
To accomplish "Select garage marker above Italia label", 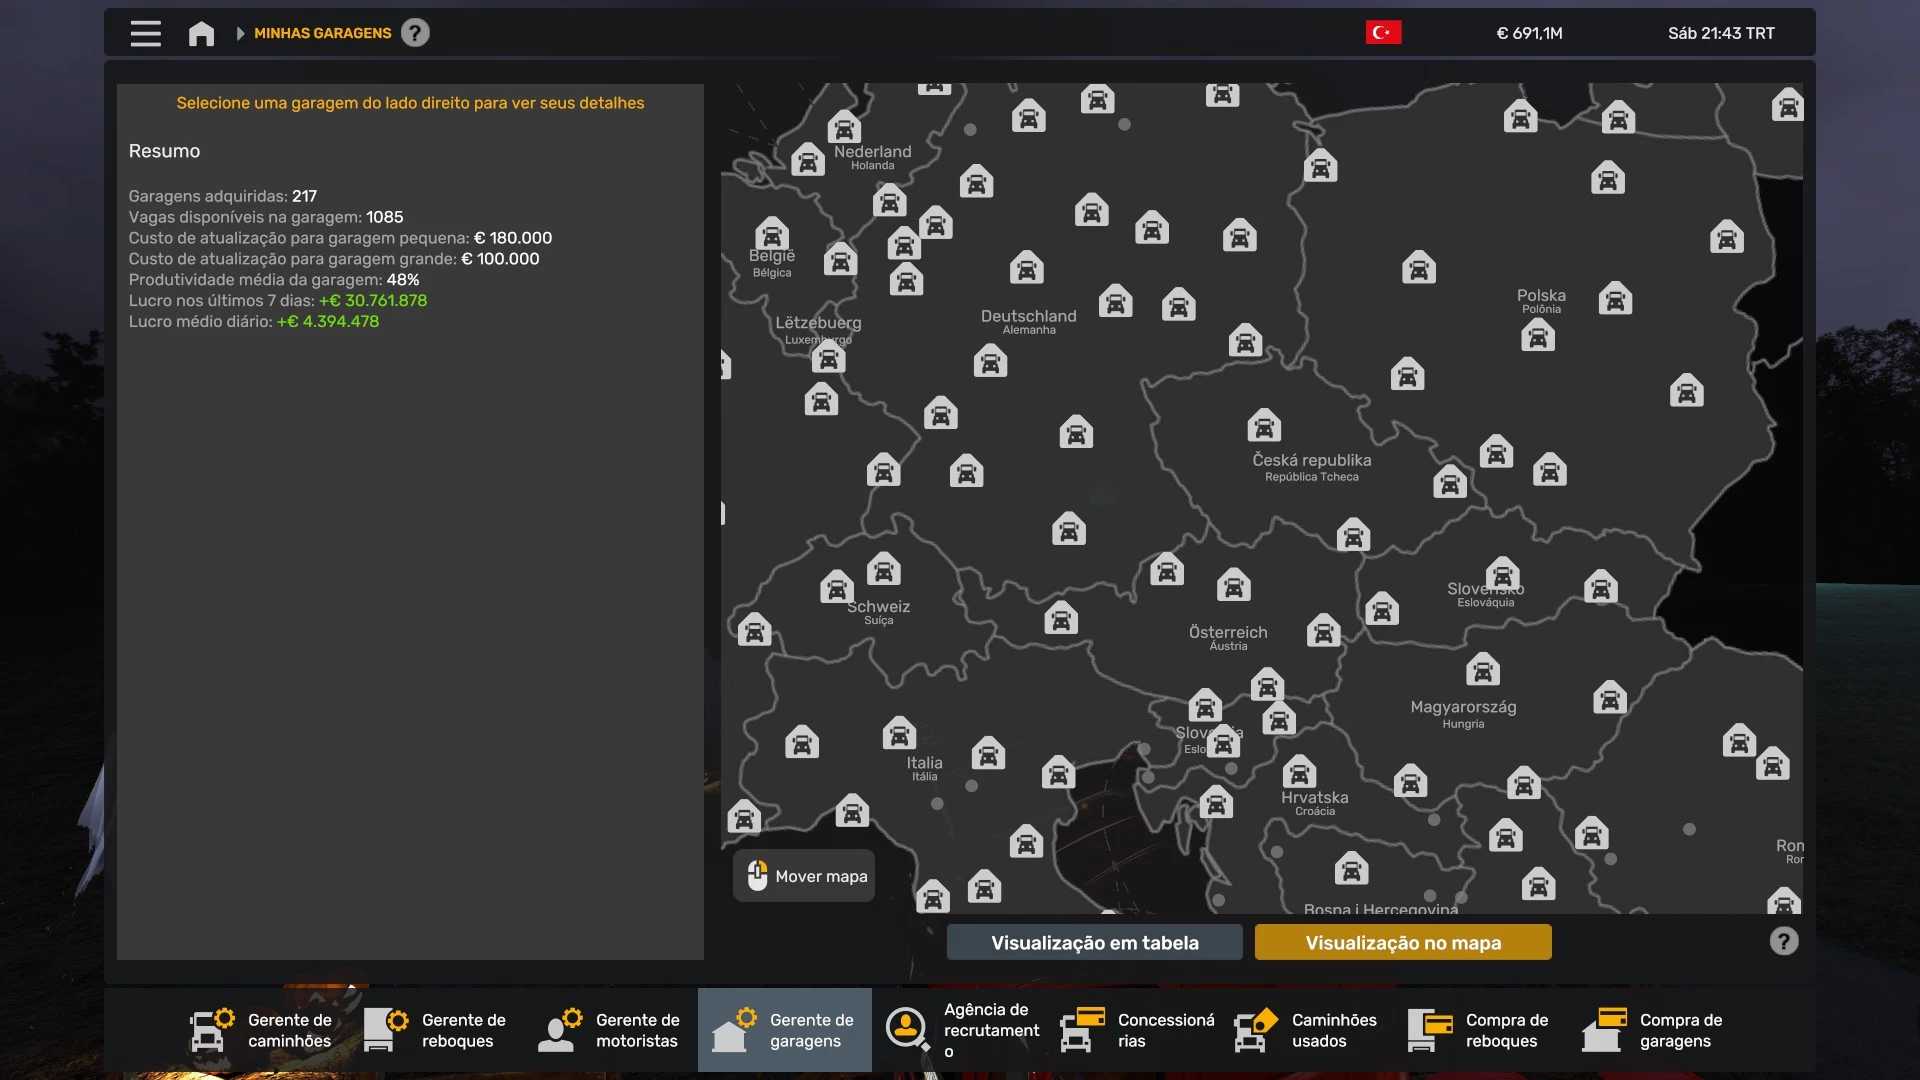I will (x=899, y=734).
